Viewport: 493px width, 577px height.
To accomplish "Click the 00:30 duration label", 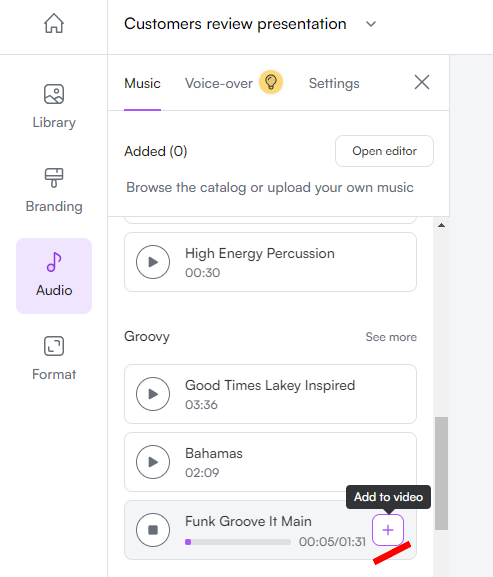I will [x=202, y=273].
